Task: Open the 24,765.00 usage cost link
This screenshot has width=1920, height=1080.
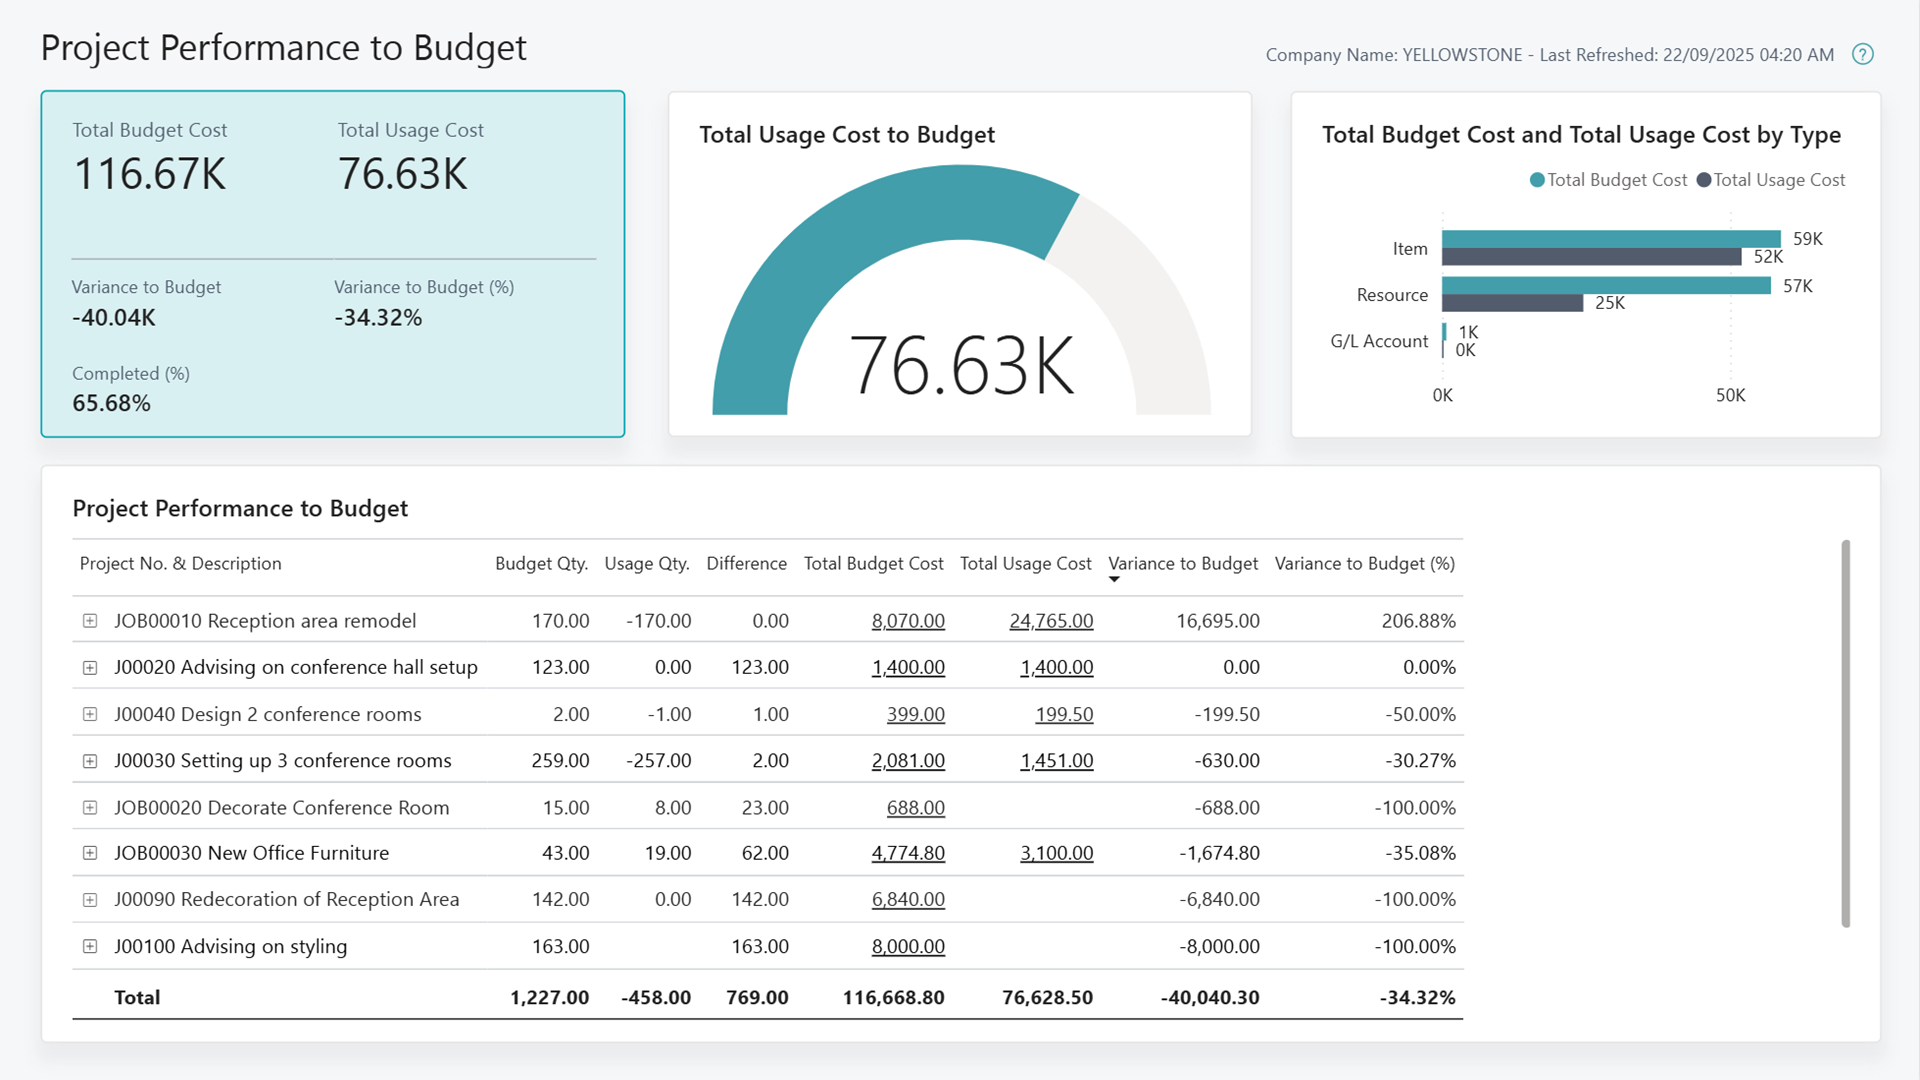Action: (x=1051, y=620)
